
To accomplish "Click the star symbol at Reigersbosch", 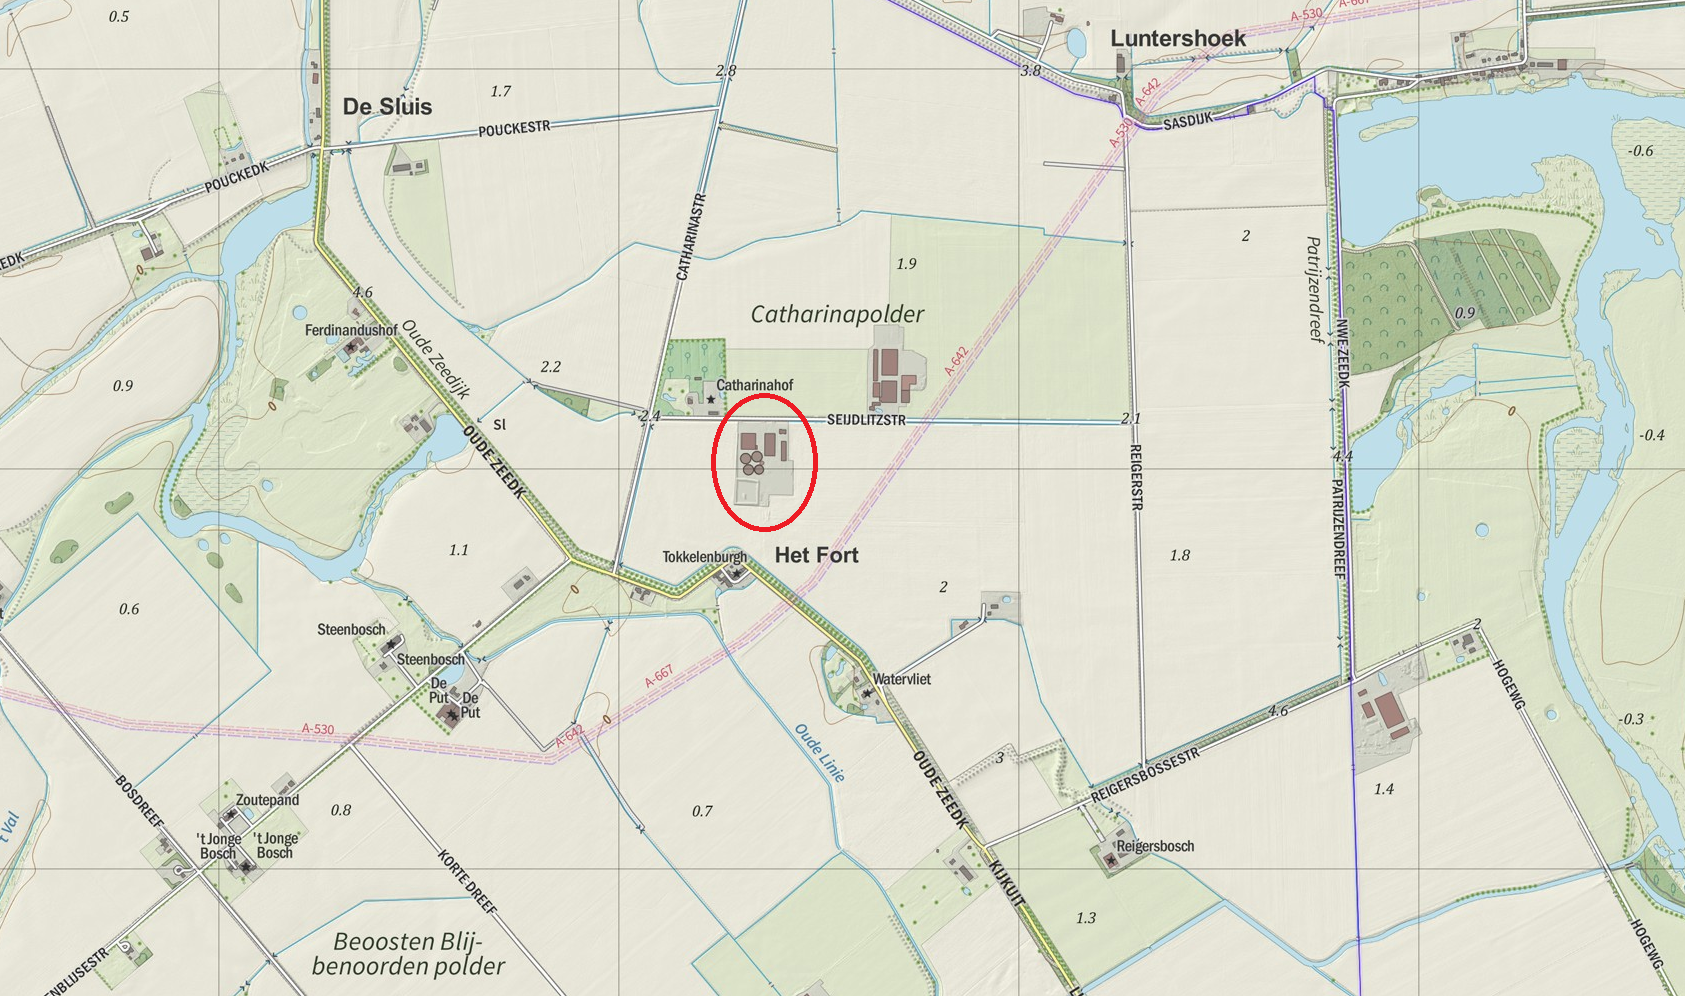I will click(x=1111, y=859).
